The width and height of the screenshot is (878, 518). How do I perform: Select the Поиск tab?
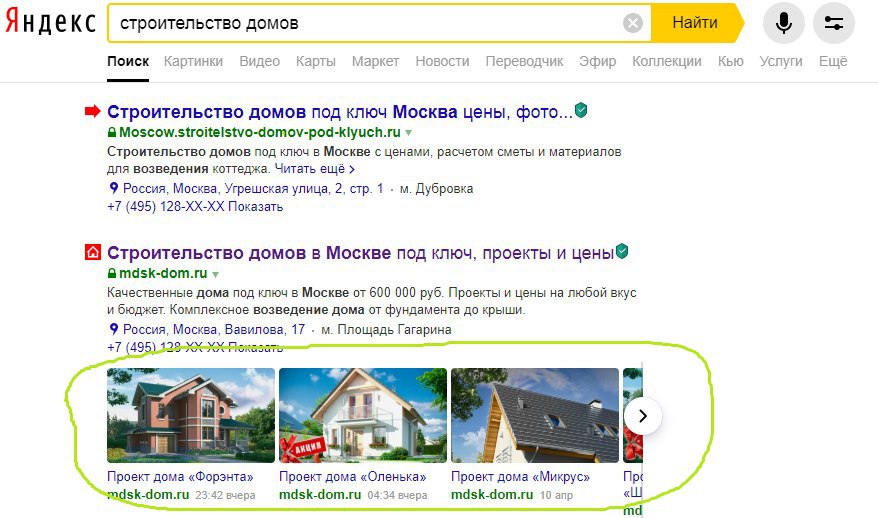[x=128, y=62]
